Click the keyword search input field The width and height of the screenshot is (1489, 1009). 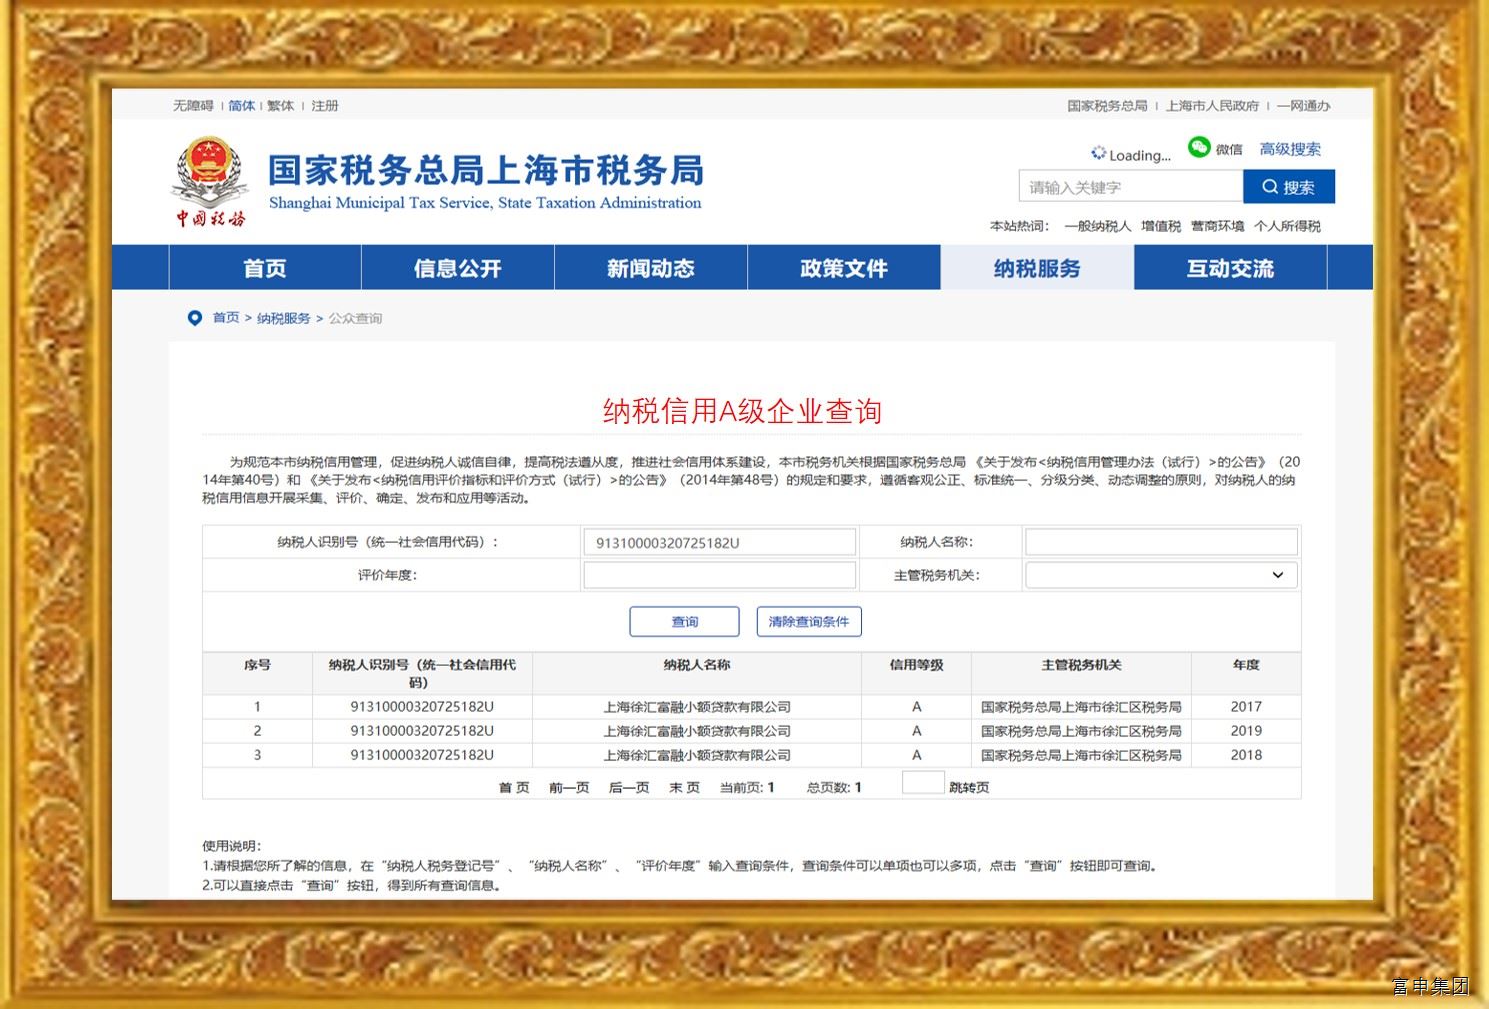point(1131,187)
